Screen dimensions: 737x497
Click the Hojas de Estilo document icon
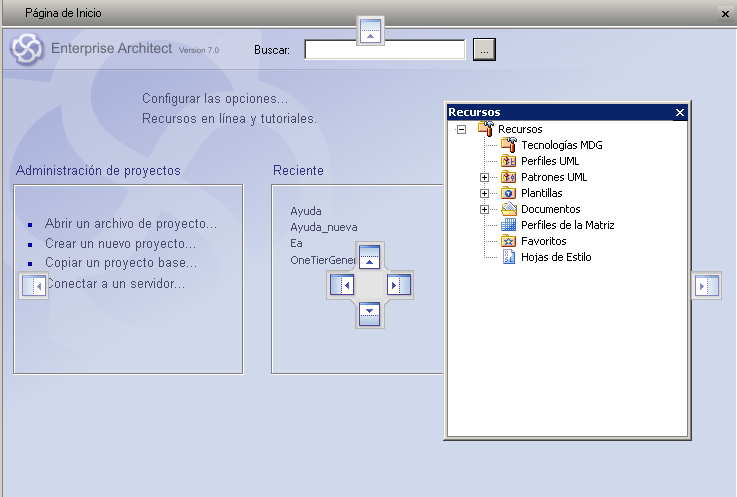(509, 257)
